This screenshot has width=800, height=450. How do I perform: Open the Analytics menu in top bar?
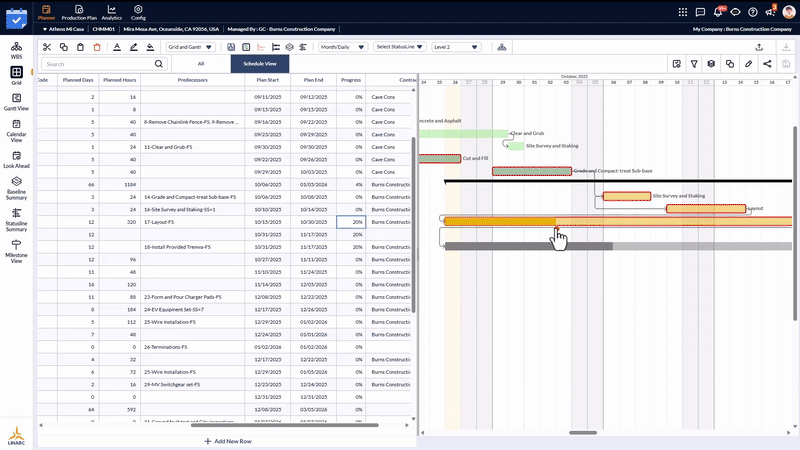coord(112,12)
